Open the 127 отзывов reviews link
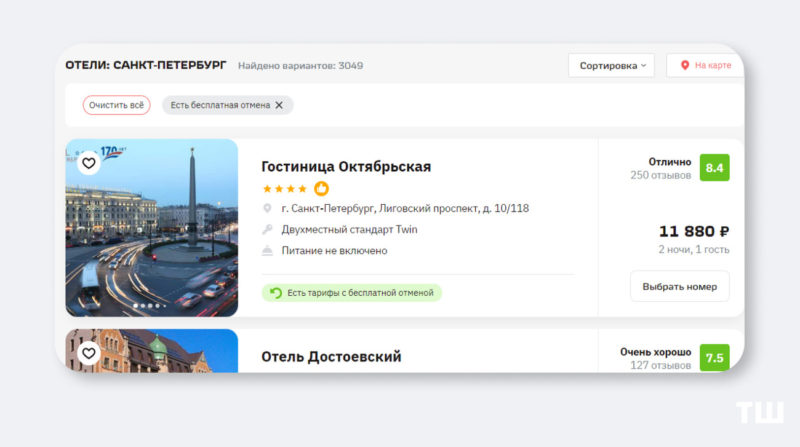 [660, 365]
